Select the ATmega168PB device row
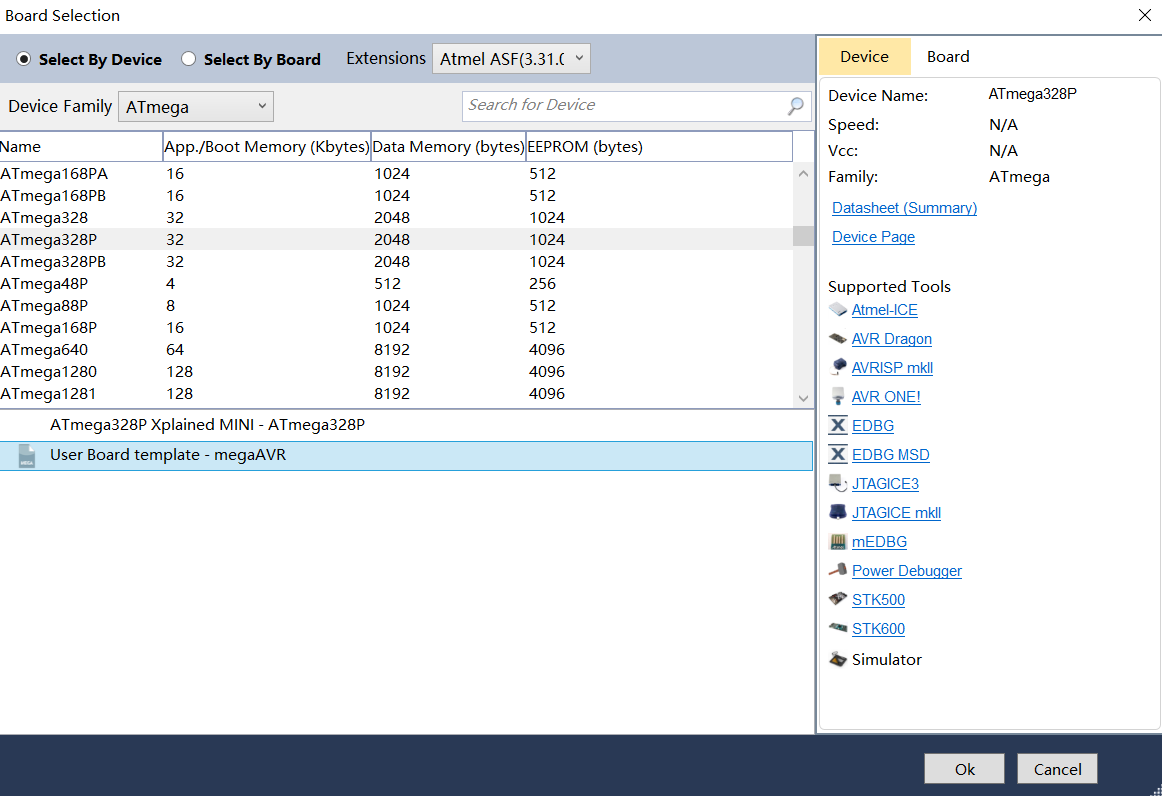Screen dimensions: 1162x796 (x=396, y=196)
